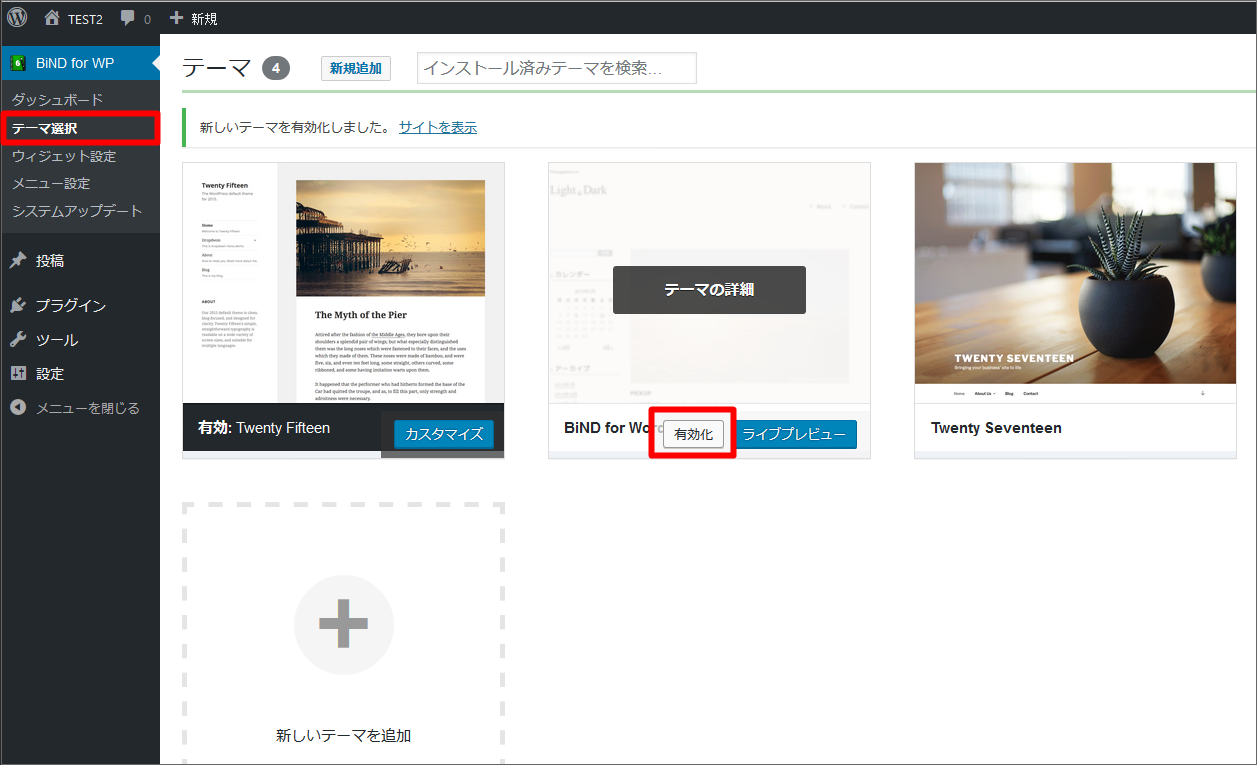Open TEST2 site home icon
Image resolution: width=1257 pixels, height=765 pixels.
52,18
